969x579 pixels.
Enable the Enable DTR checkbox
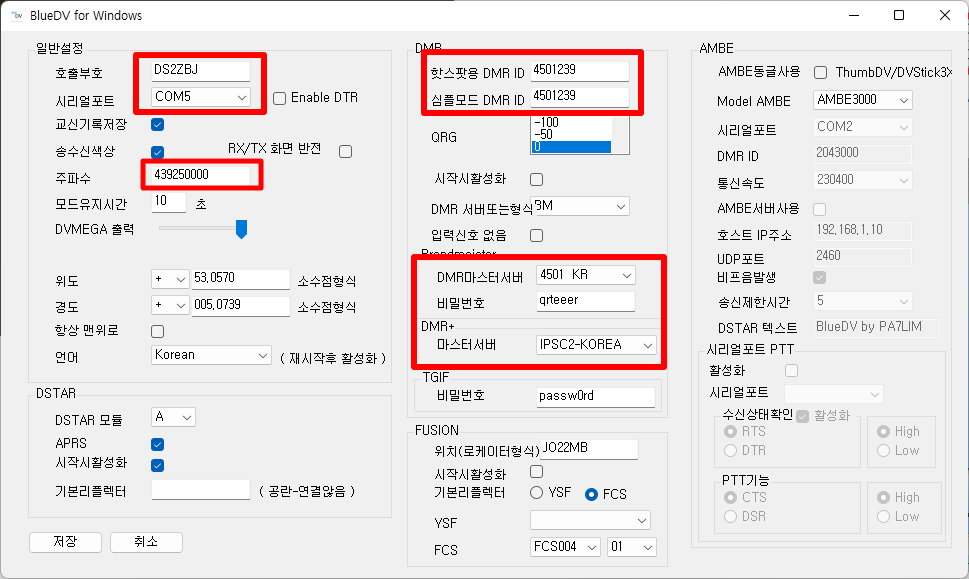(x=279, y=98)
